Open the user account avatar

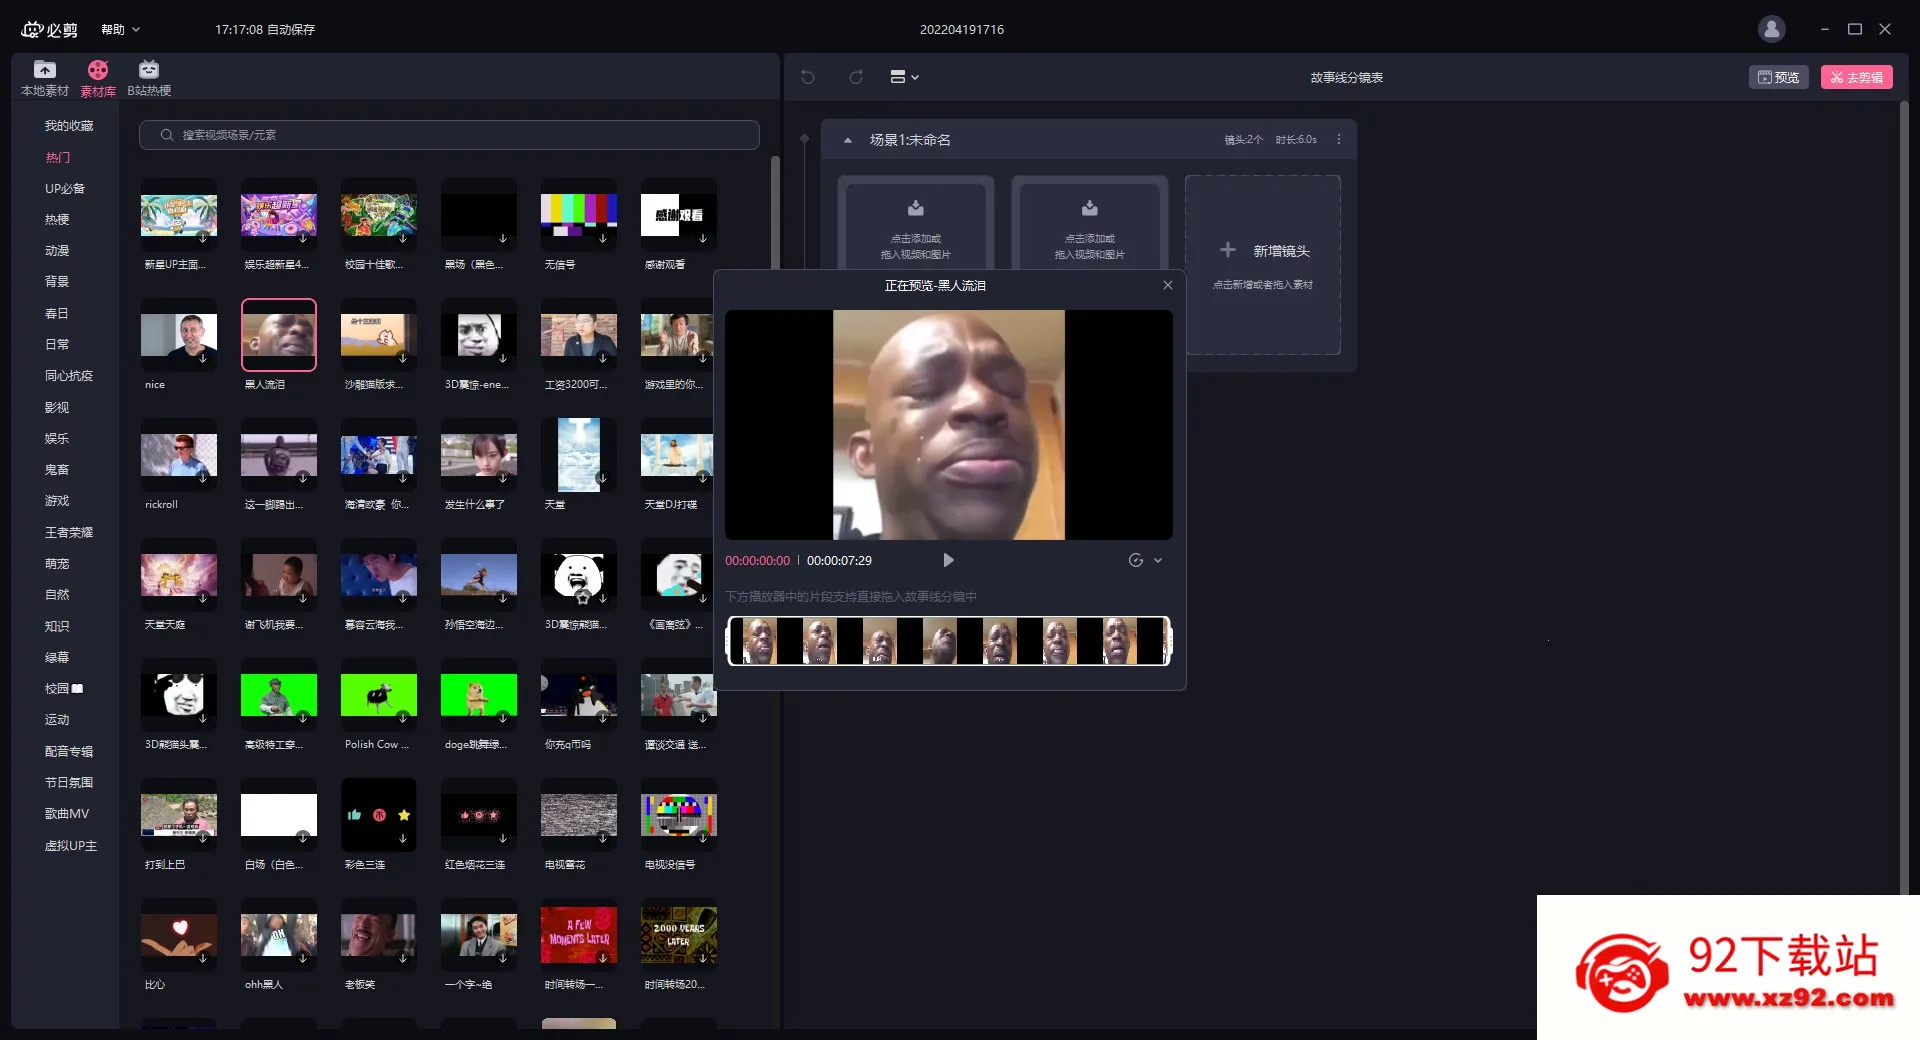pos(1771,29)
